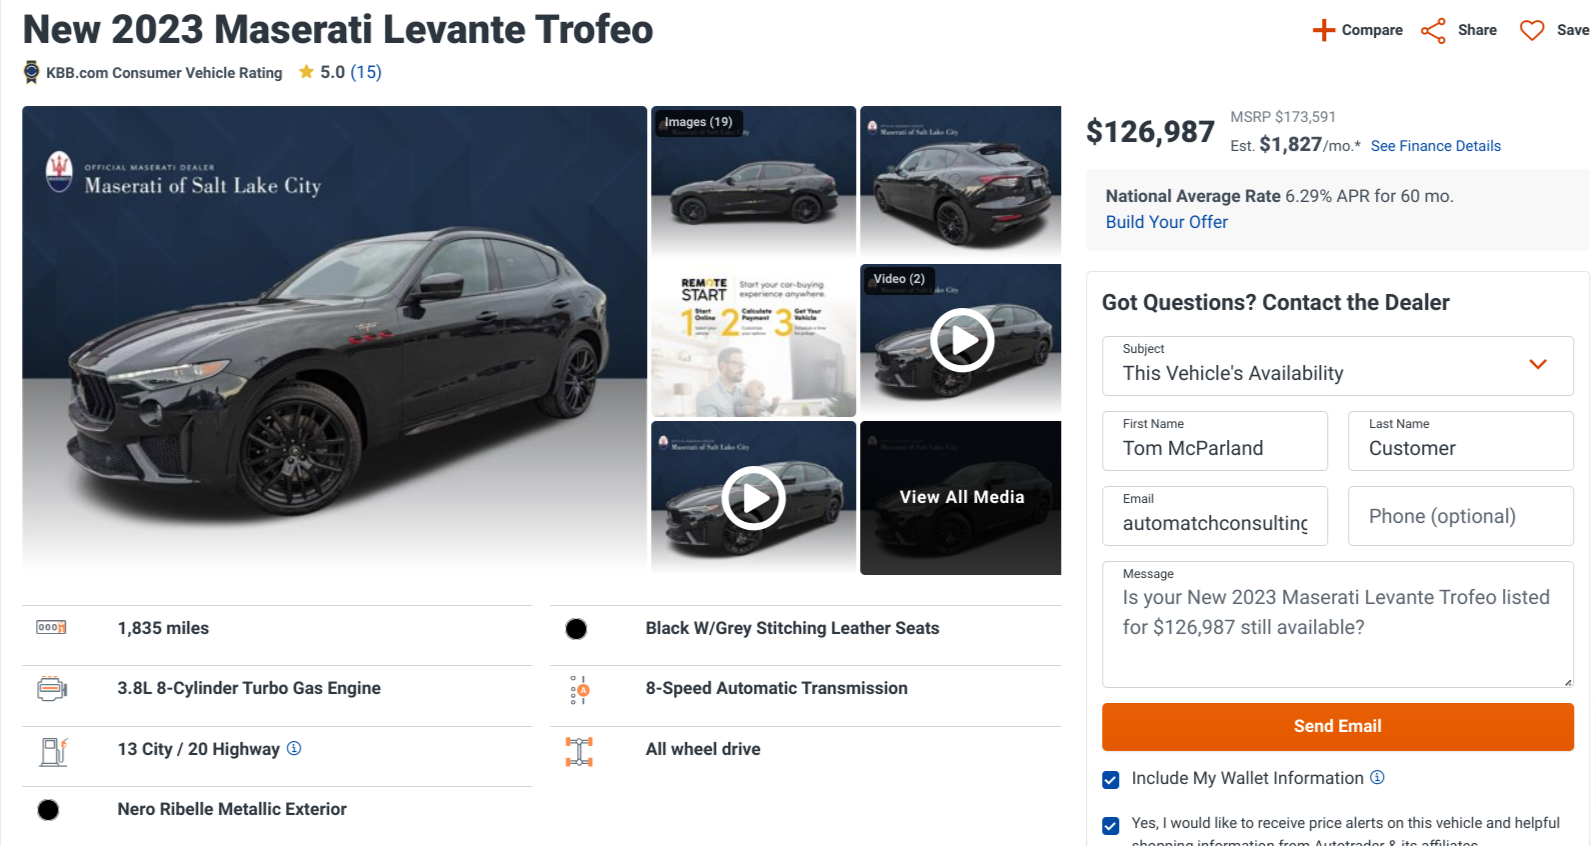This screenshot has width=1596, height=846.
Task: Open See Finance Details link
Action: (1435, 146)
